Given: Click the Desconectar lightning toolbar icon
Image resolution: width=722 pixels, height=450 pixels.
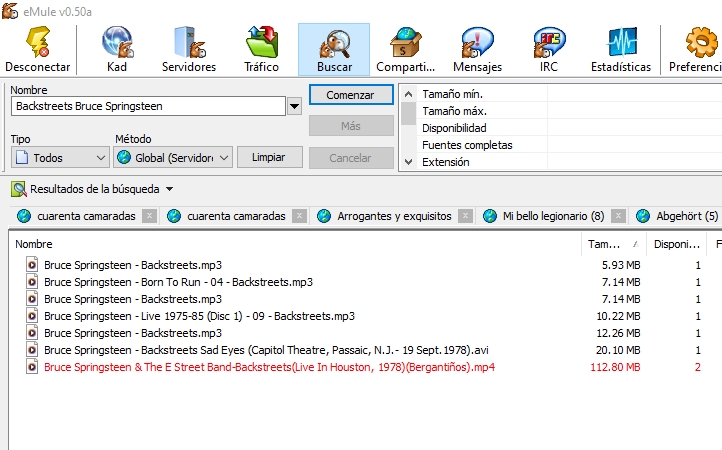Looking at the screenshot, I should pyautogui.click(x=38, y=42).
